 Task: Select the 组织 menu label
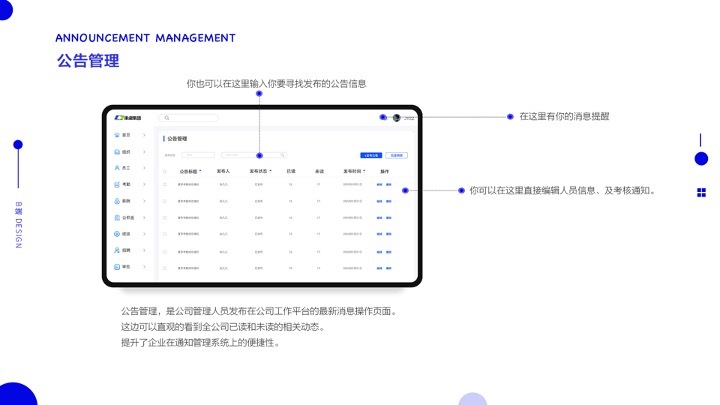[x=126, y=152]
